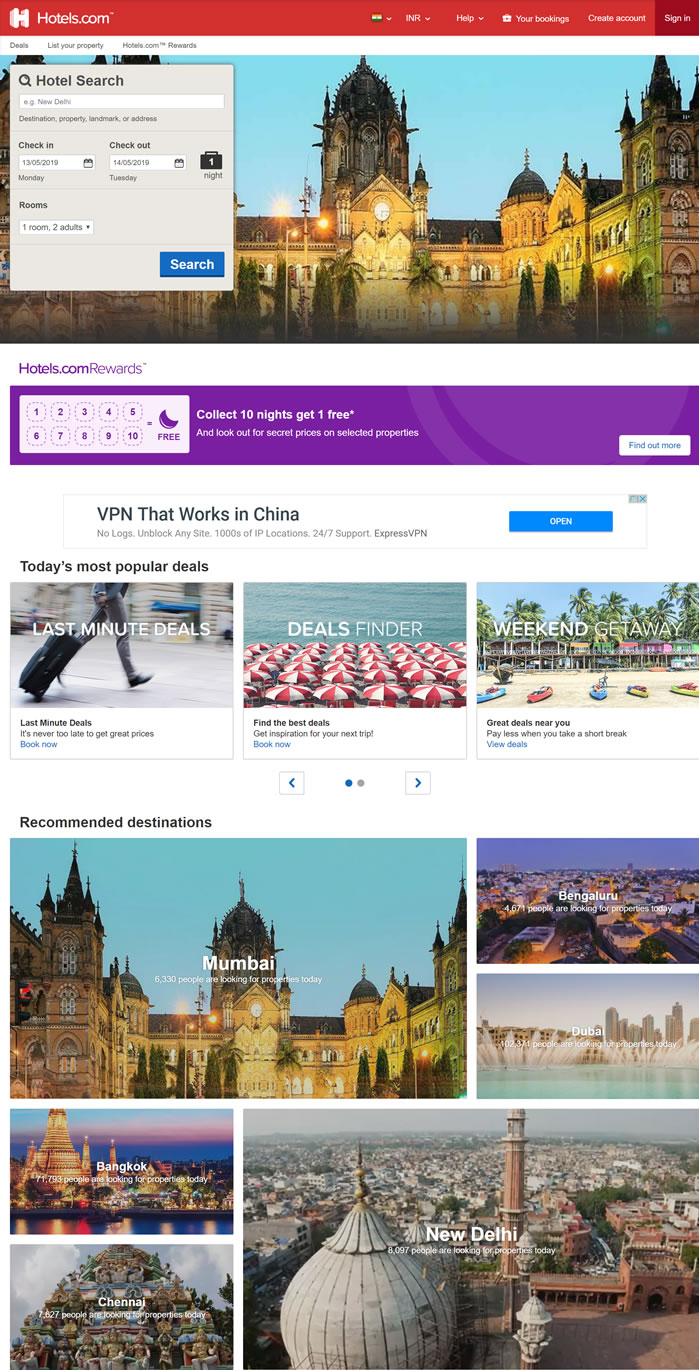Click the India flag country selector
The width and height of the screenshot is (699, 1370).
pyautogui.click(x=377, y=18)
